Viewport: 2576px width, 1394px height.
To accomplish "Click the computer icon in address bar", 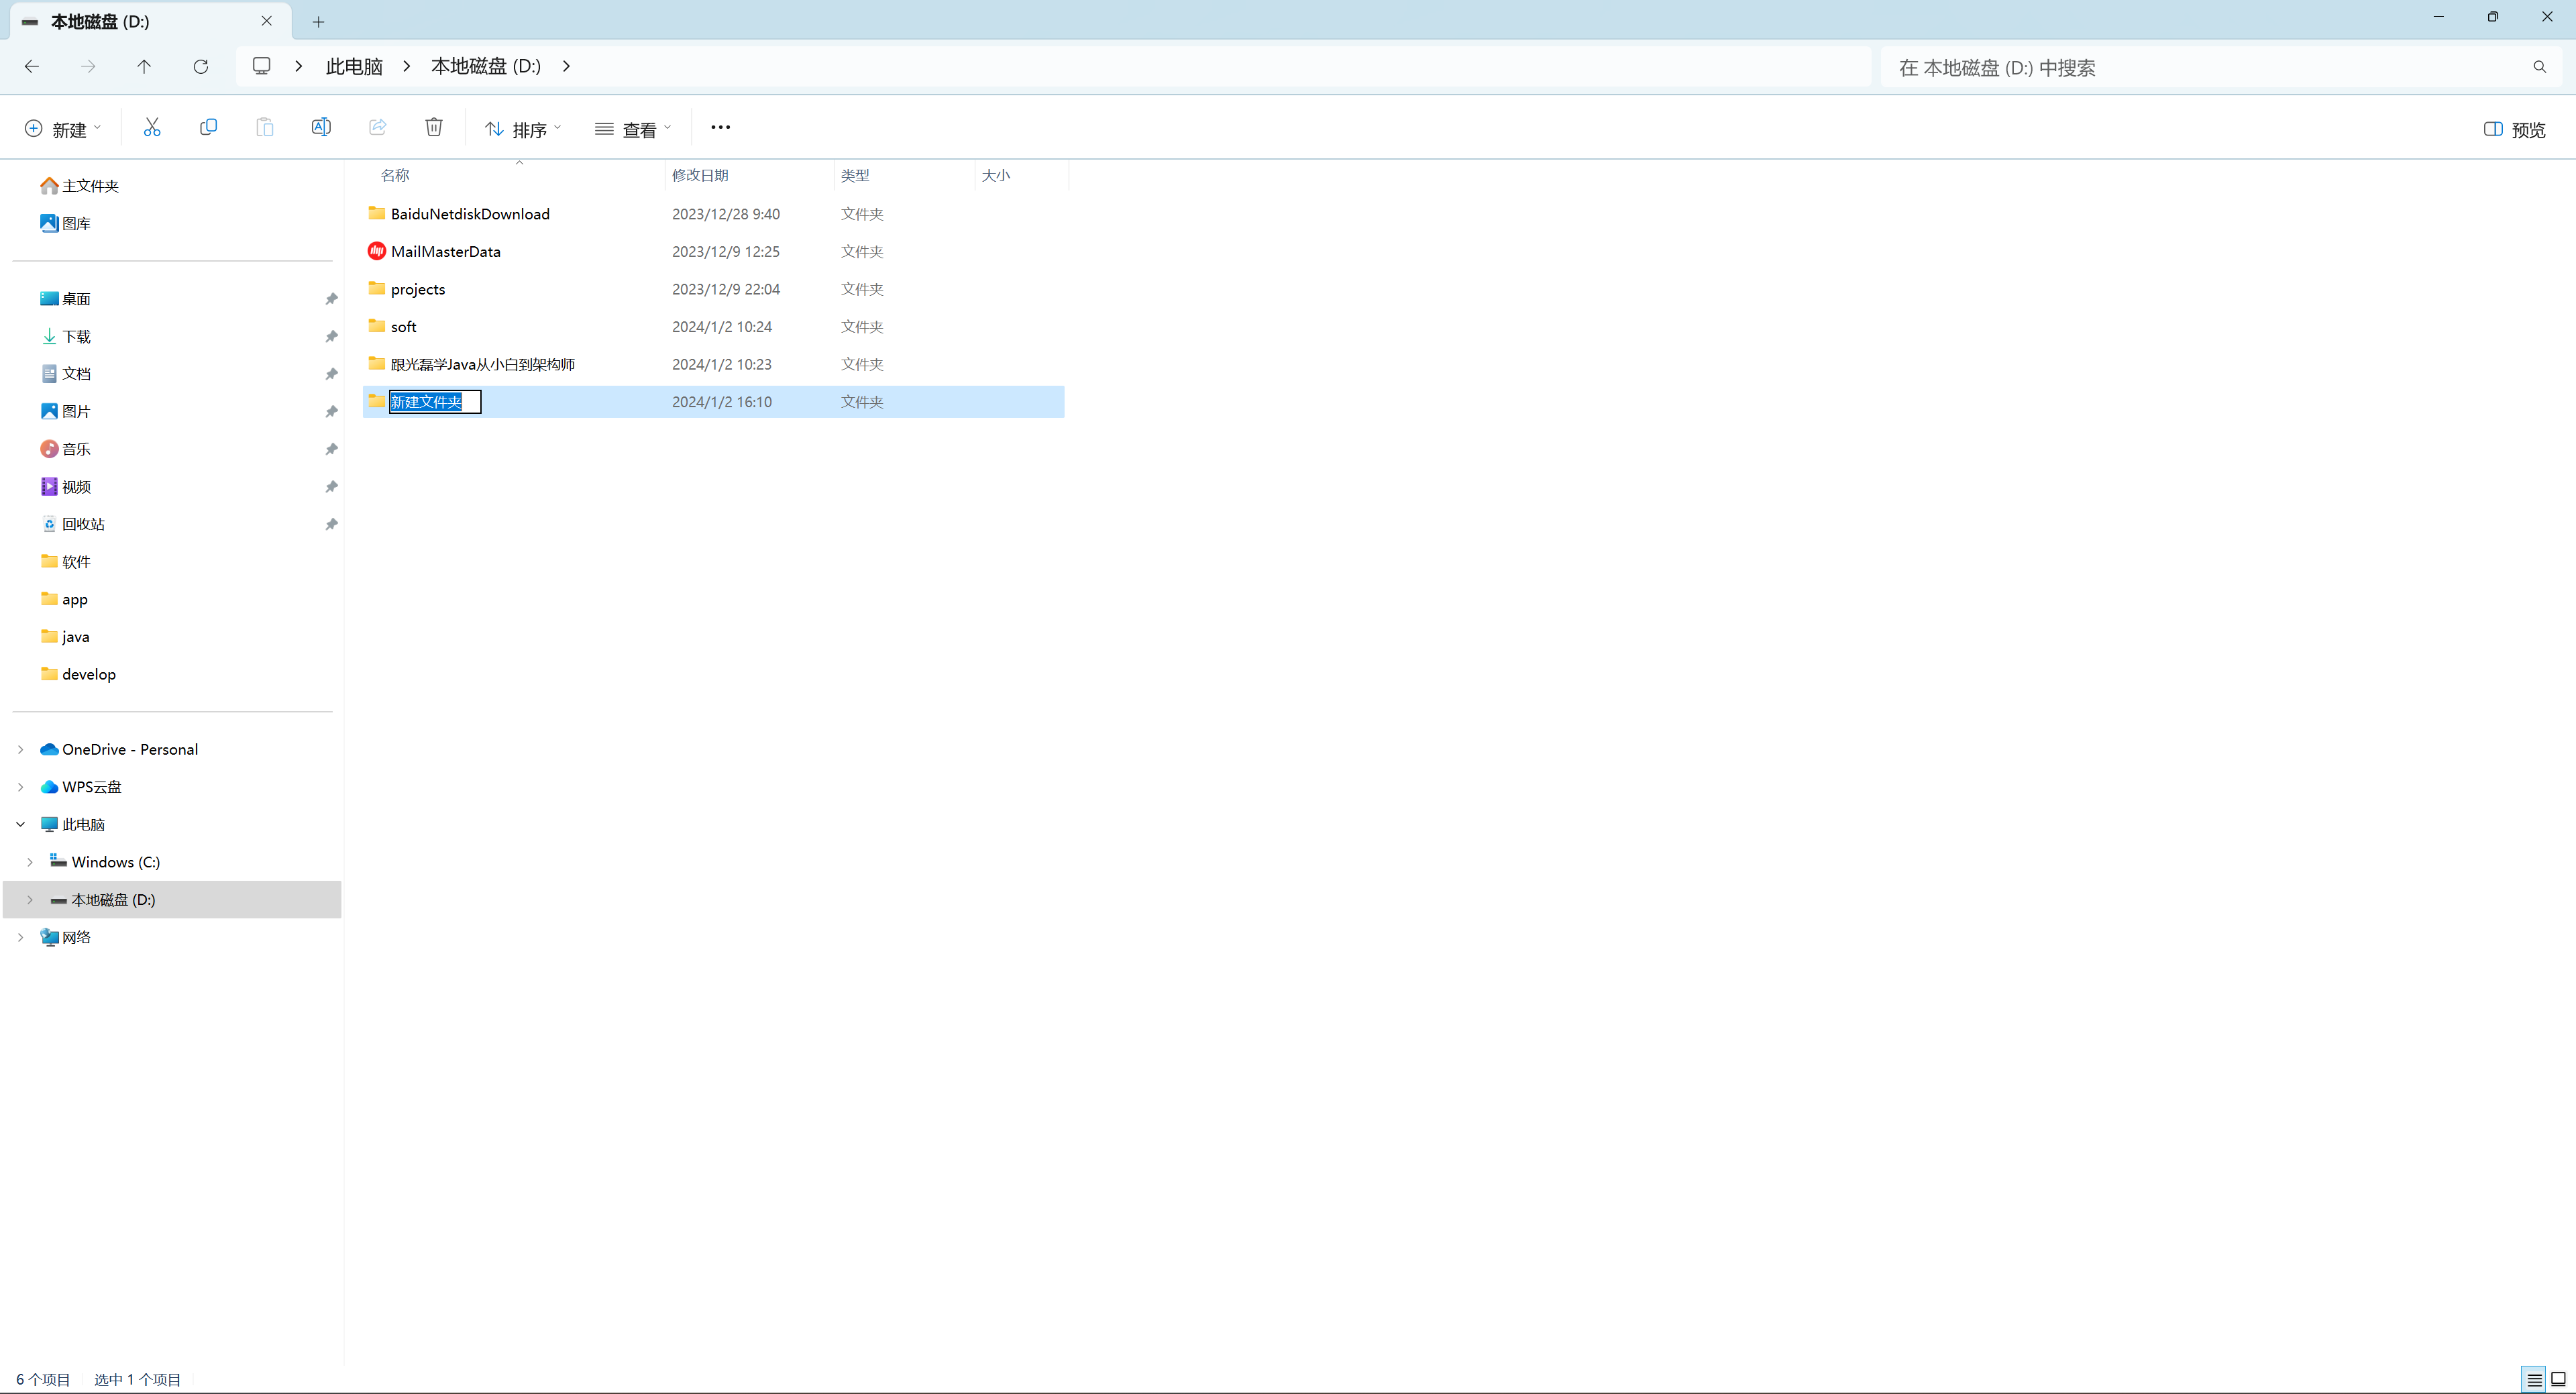I will point(262,66).
